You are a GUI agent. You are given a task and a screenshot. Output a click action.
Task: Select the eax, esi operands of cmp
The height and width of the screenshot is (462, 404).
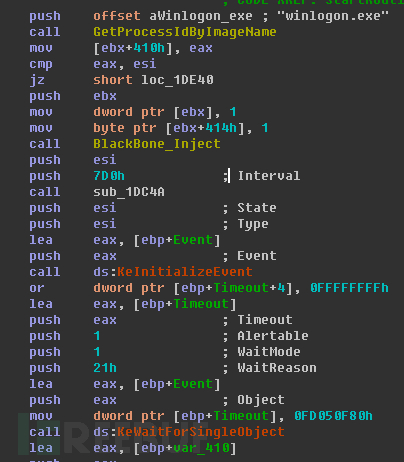(x=125, y=64)
